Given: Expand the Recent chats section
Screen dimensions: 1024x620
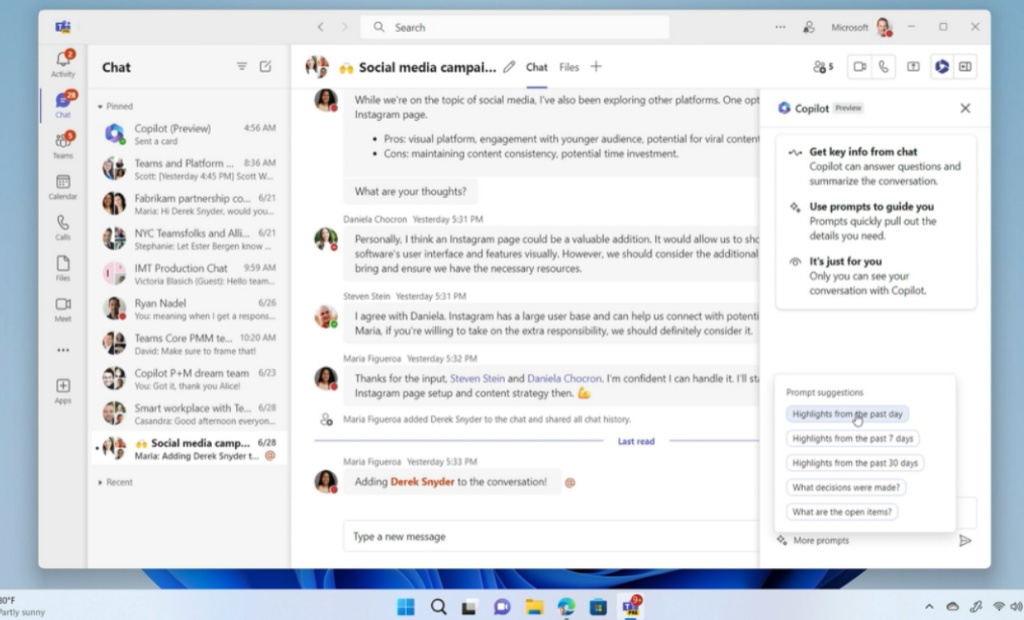Looking at the screenshot, I should click(115, 482).
